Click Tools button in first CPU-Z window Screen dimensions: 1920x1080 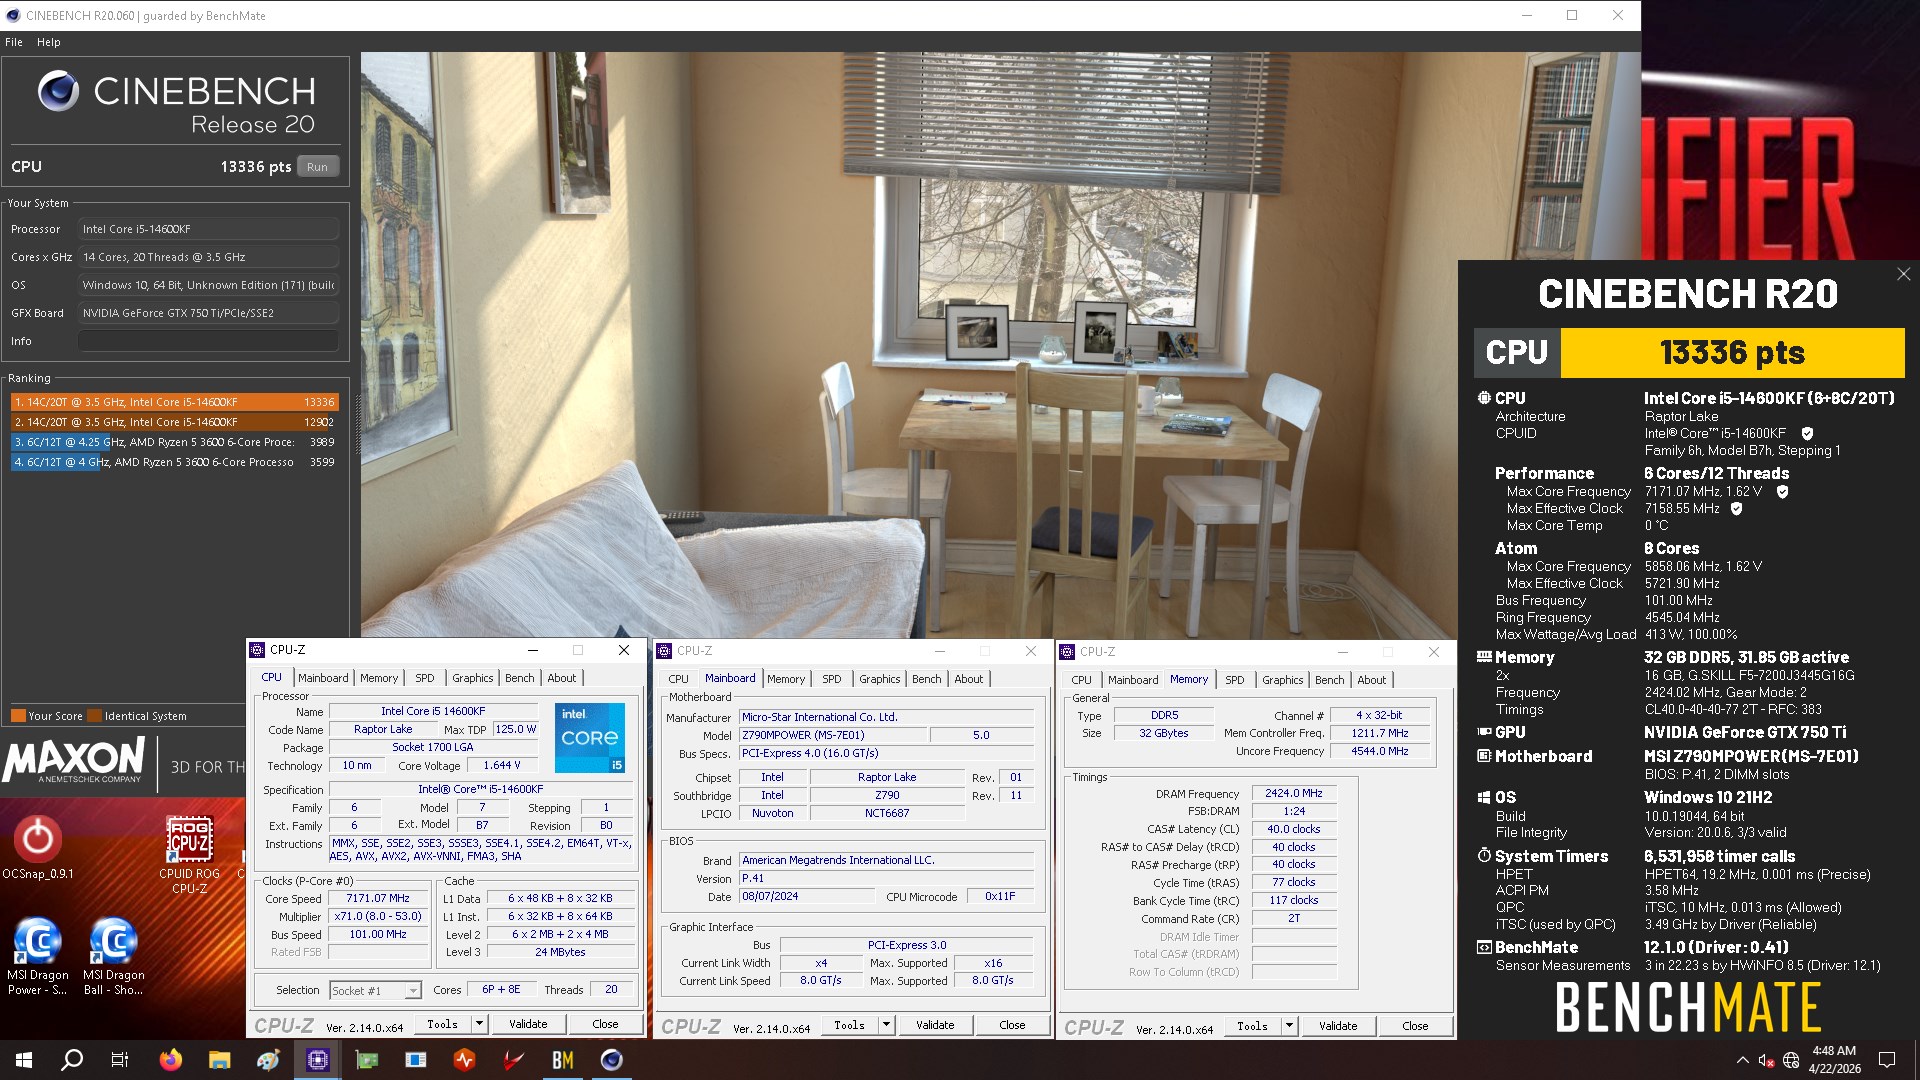click(x=442, y=1024)
